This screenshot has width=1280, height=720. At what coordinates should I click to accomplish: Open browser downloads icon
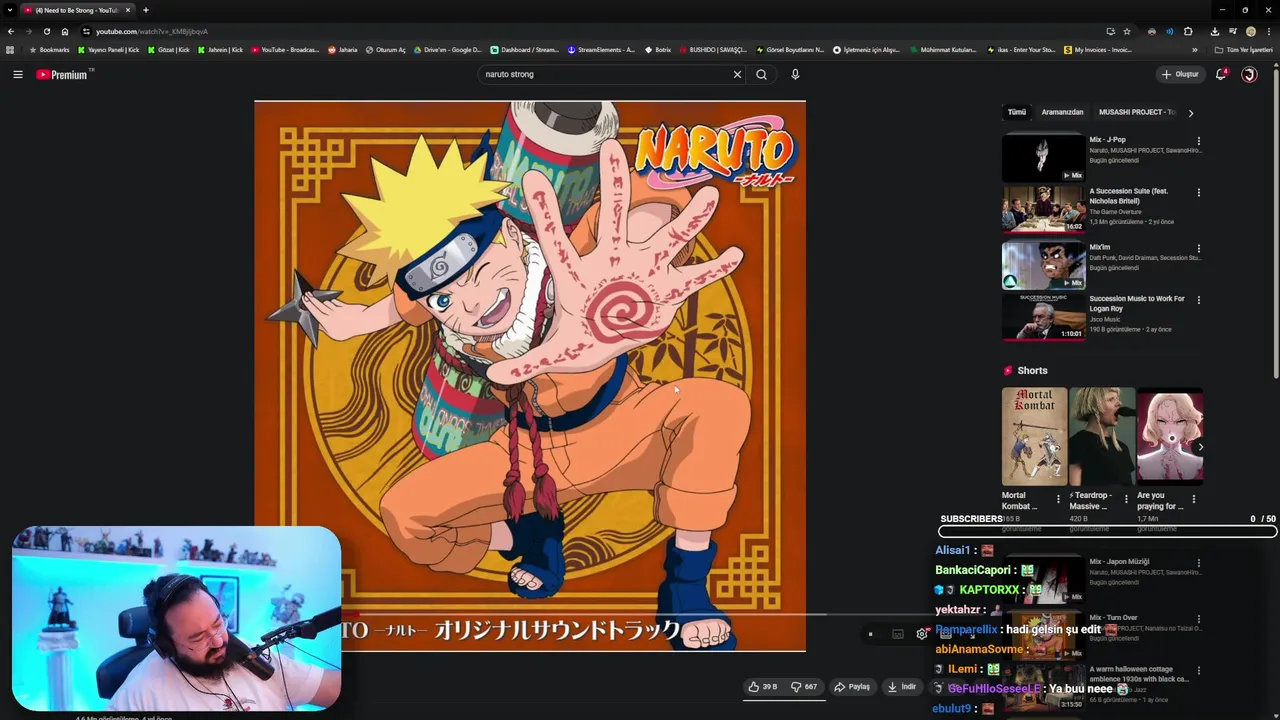[x=1215, y=31]
